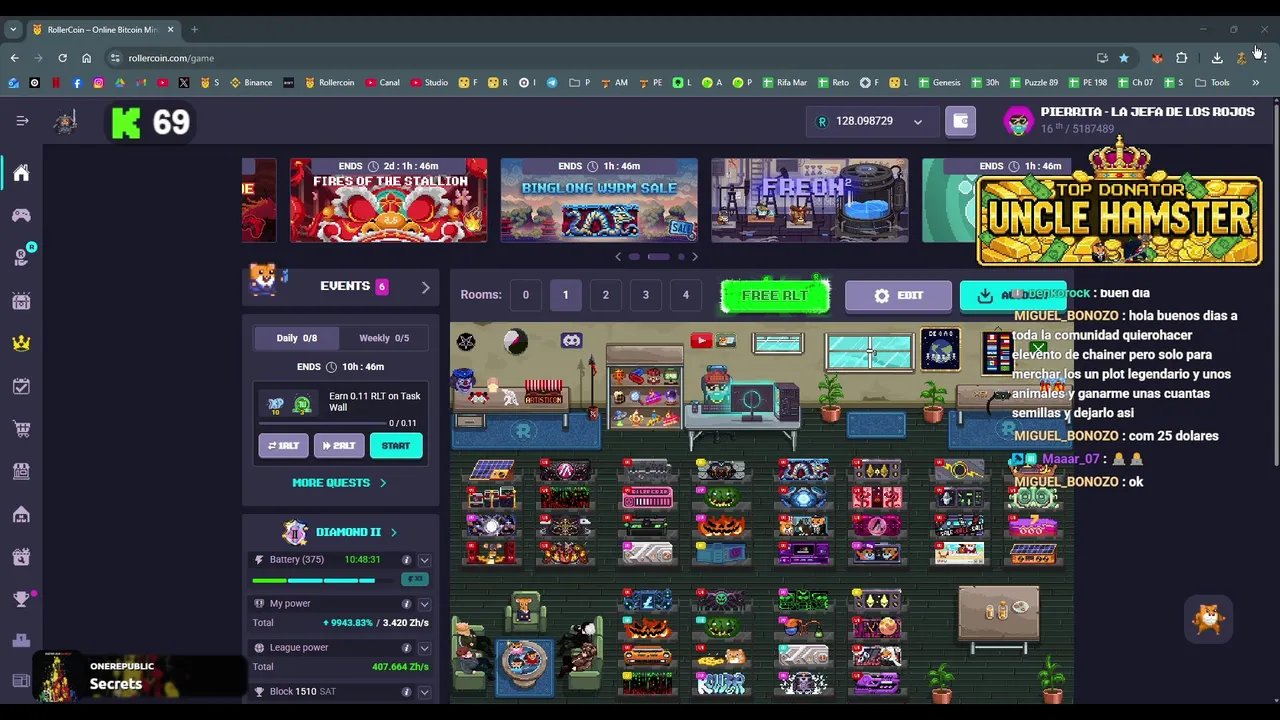1280x720 pixels.
Task: Click the player avatar icon
Action: [1018, 121]
